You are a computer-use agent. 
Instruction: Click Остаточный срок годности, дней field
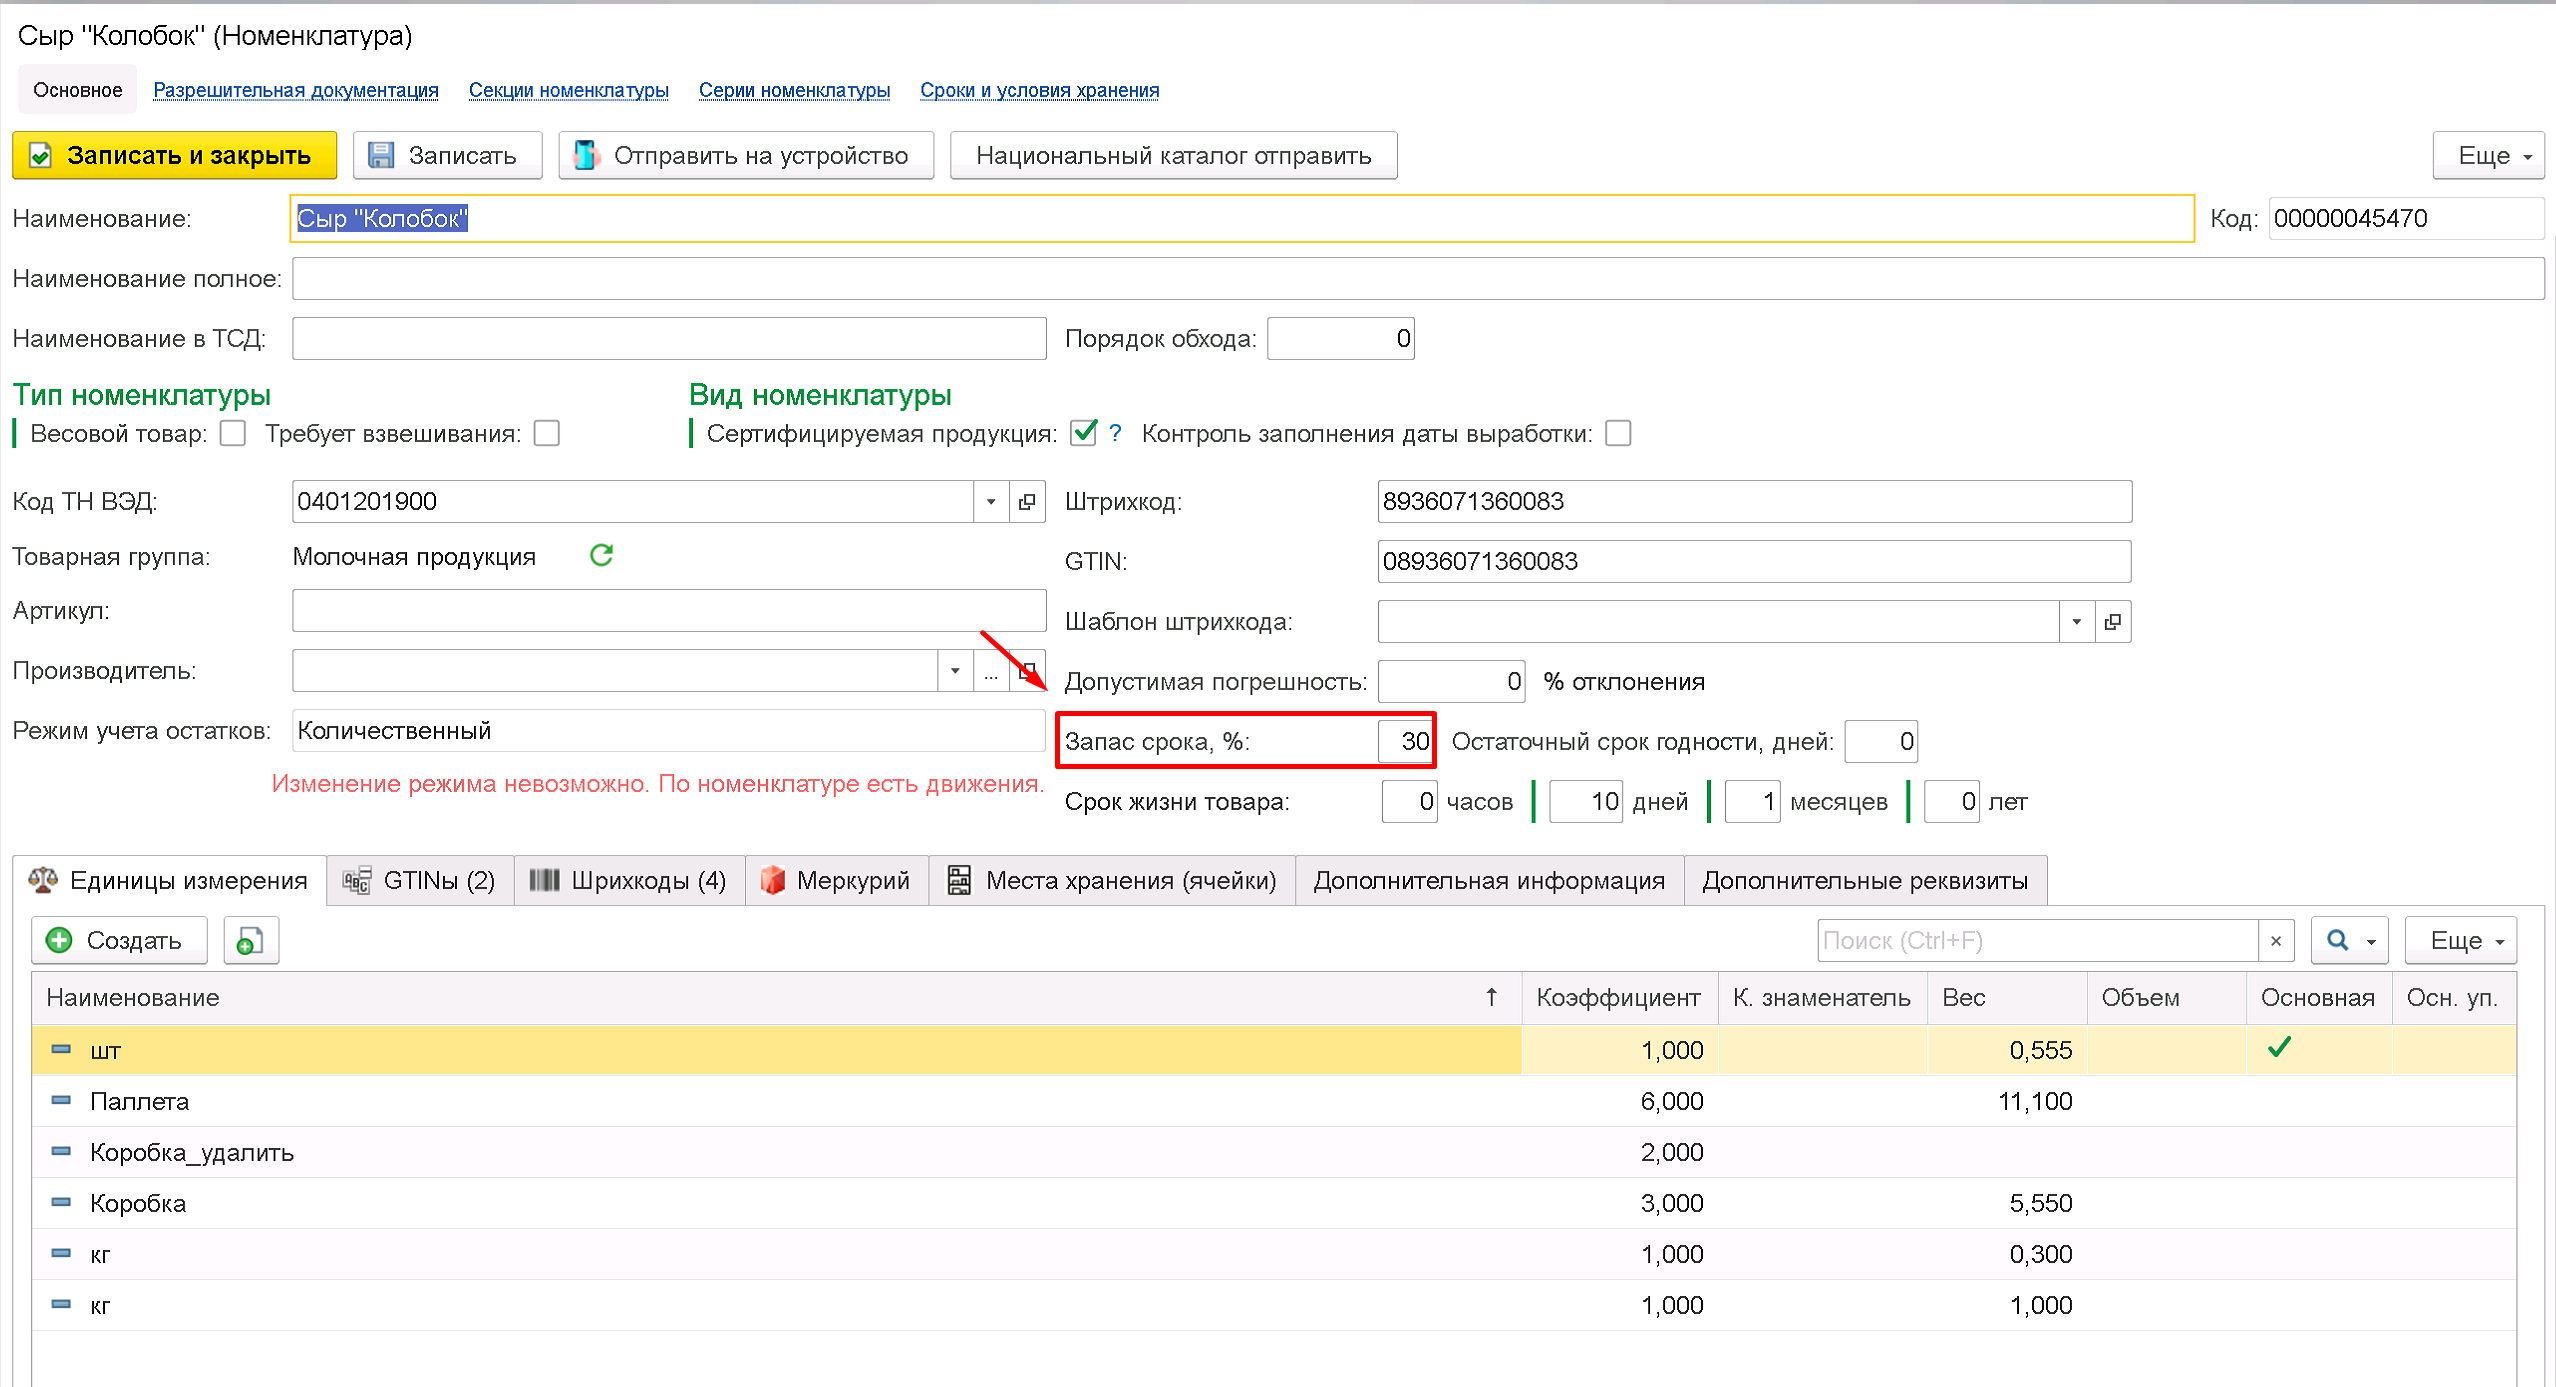tap(1881, 742)
